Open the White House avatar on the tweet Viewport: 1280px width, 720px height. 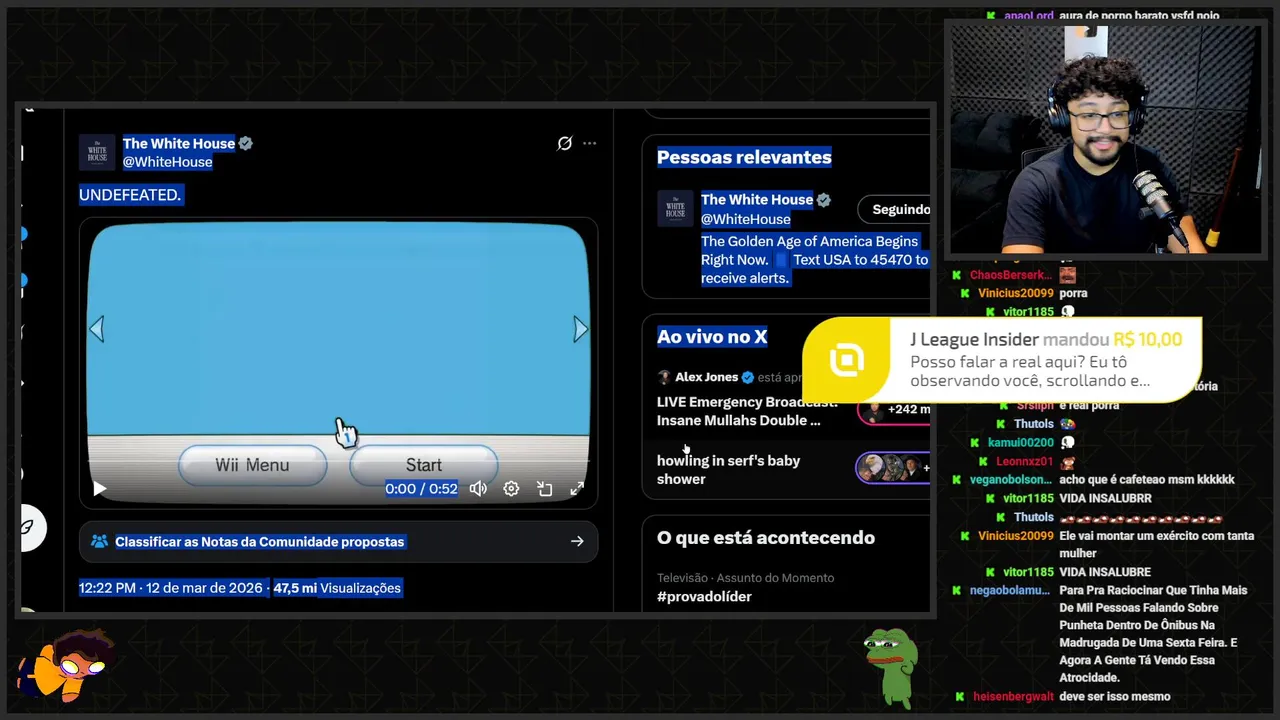pyautogui.click(x=97, y=152)
